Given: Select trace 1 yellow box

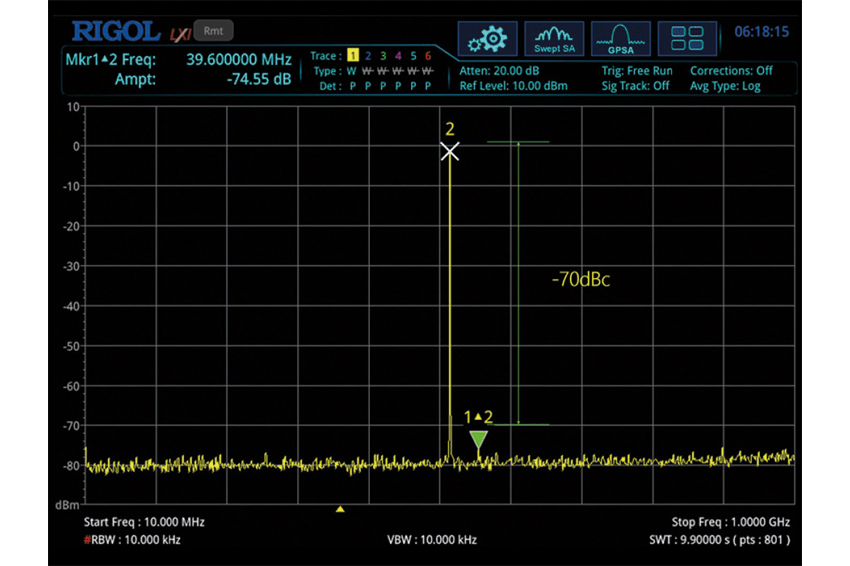Looking at the screenshot, I should pyautogui.click(x=352, y=55).
